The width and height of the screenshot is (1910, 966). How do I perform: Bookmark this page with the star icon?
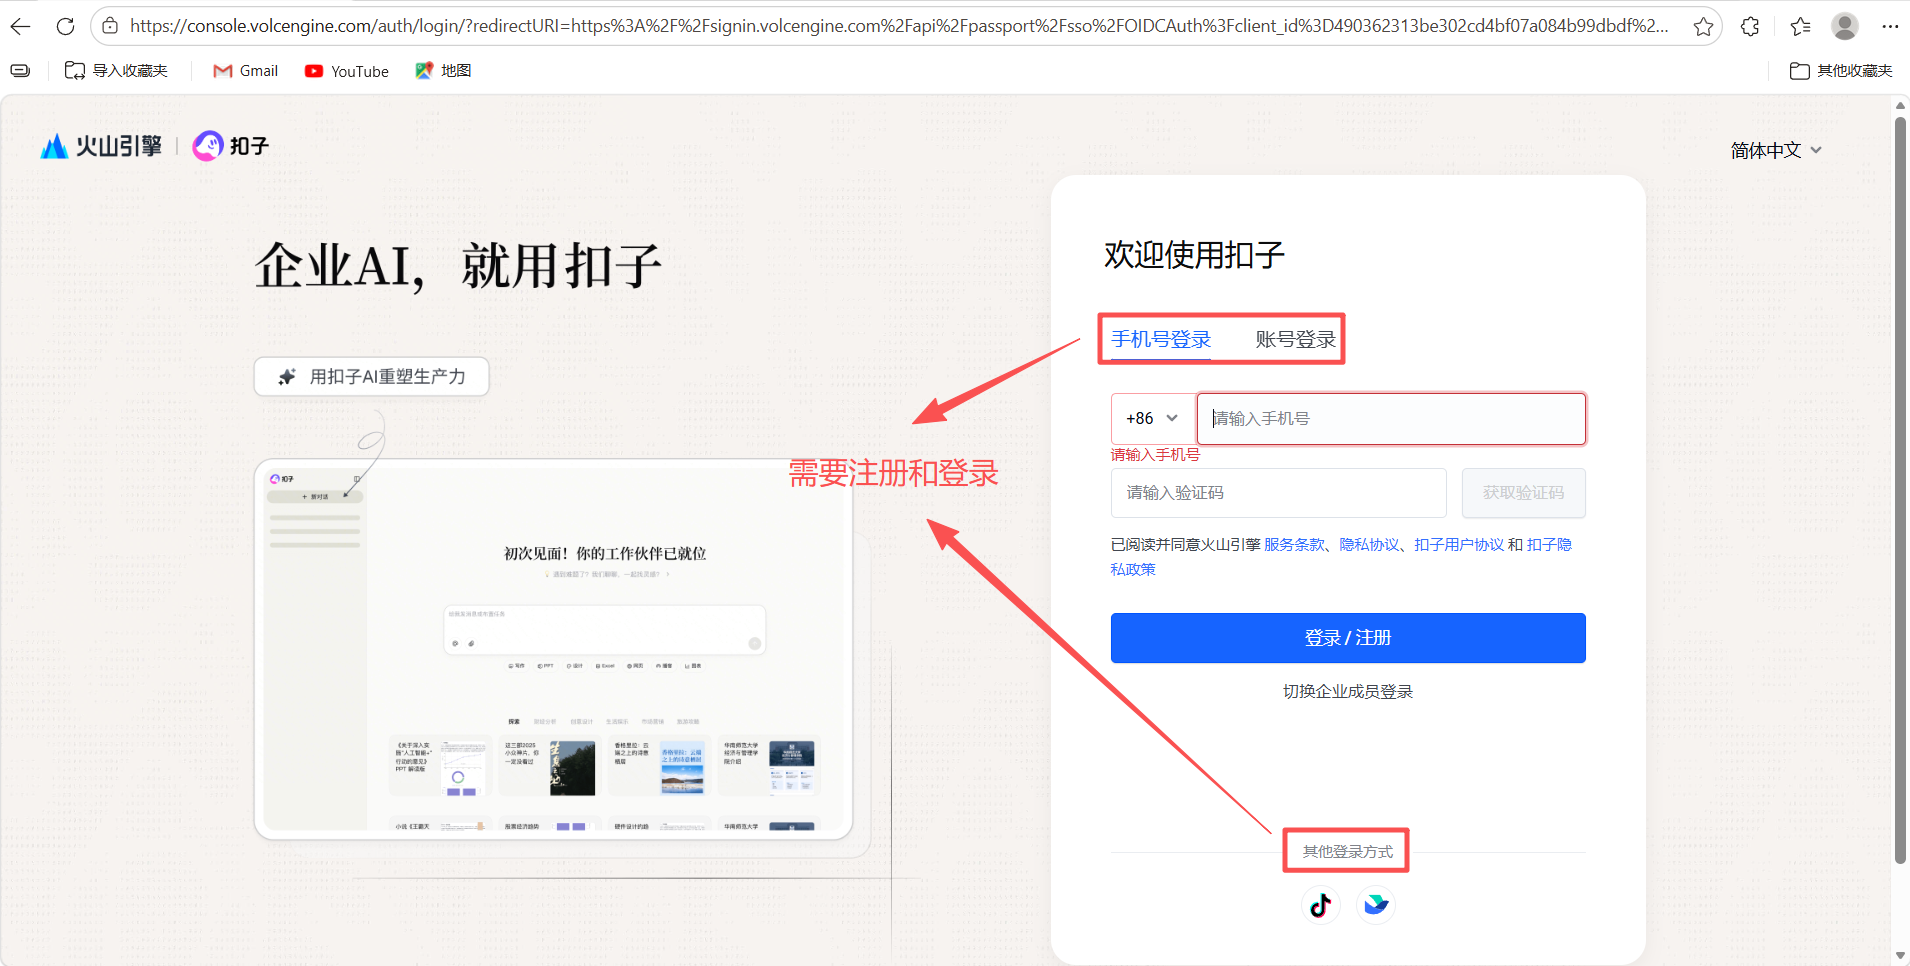tap(1703, 26)
